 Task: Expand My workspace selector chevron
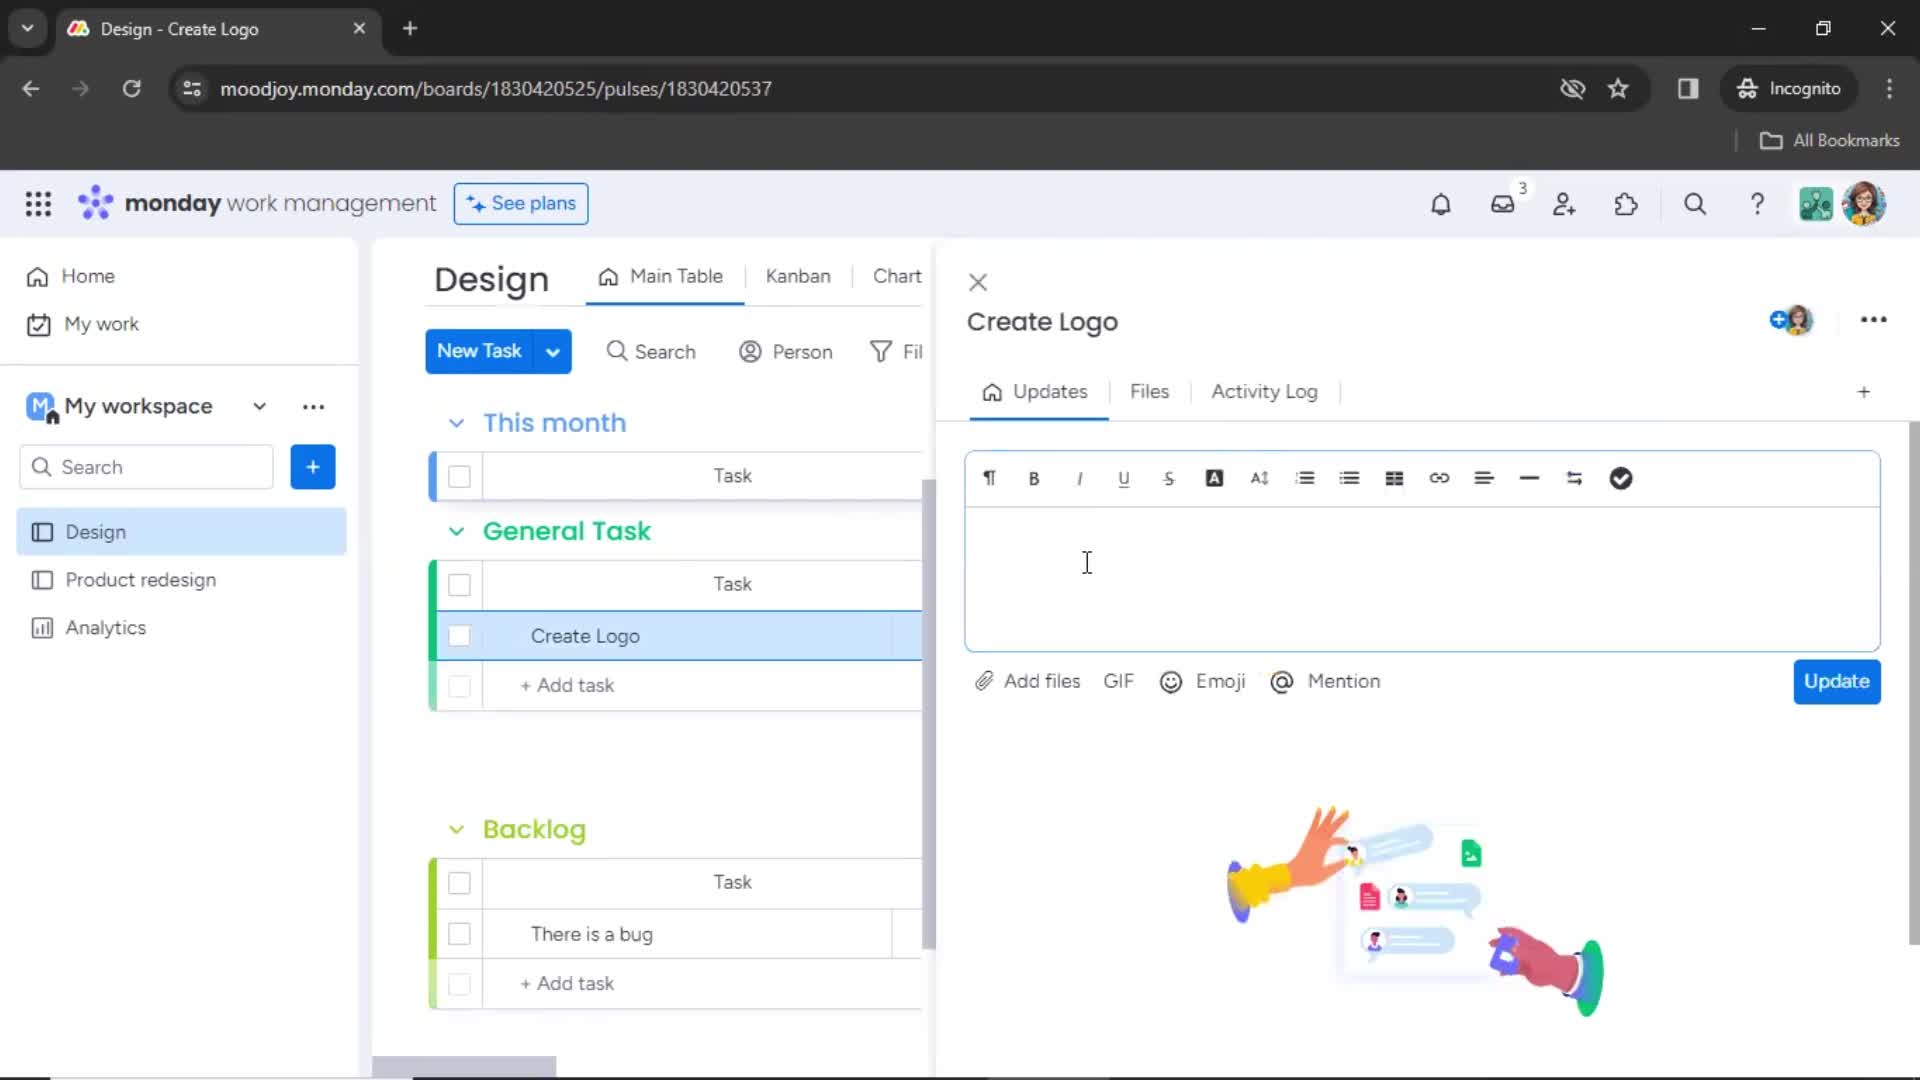259,407
